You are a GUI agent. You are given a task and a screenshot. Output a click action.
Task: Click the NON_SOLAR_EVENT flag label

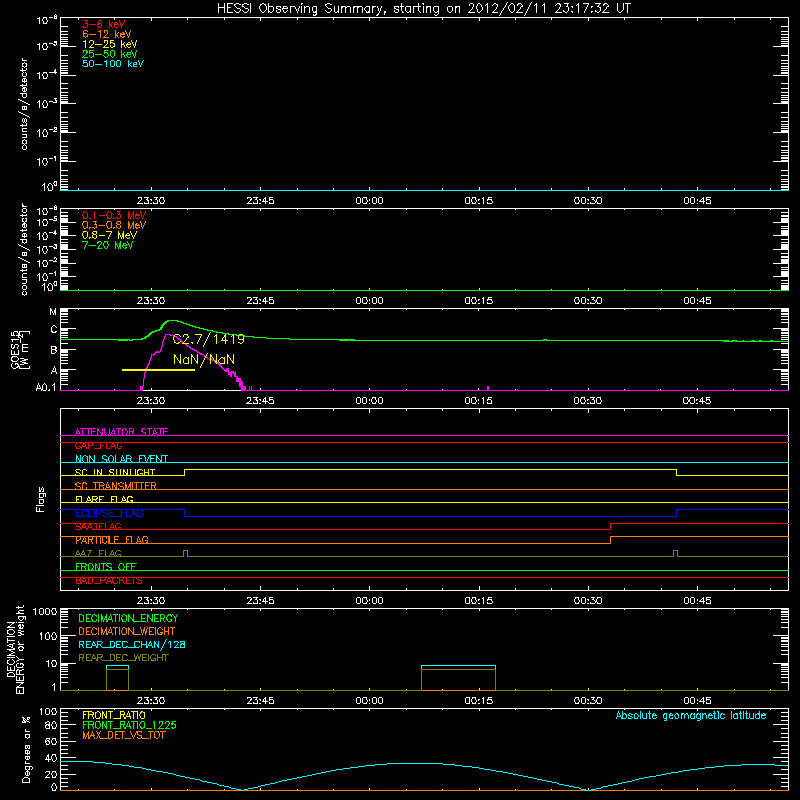[121, 459]
